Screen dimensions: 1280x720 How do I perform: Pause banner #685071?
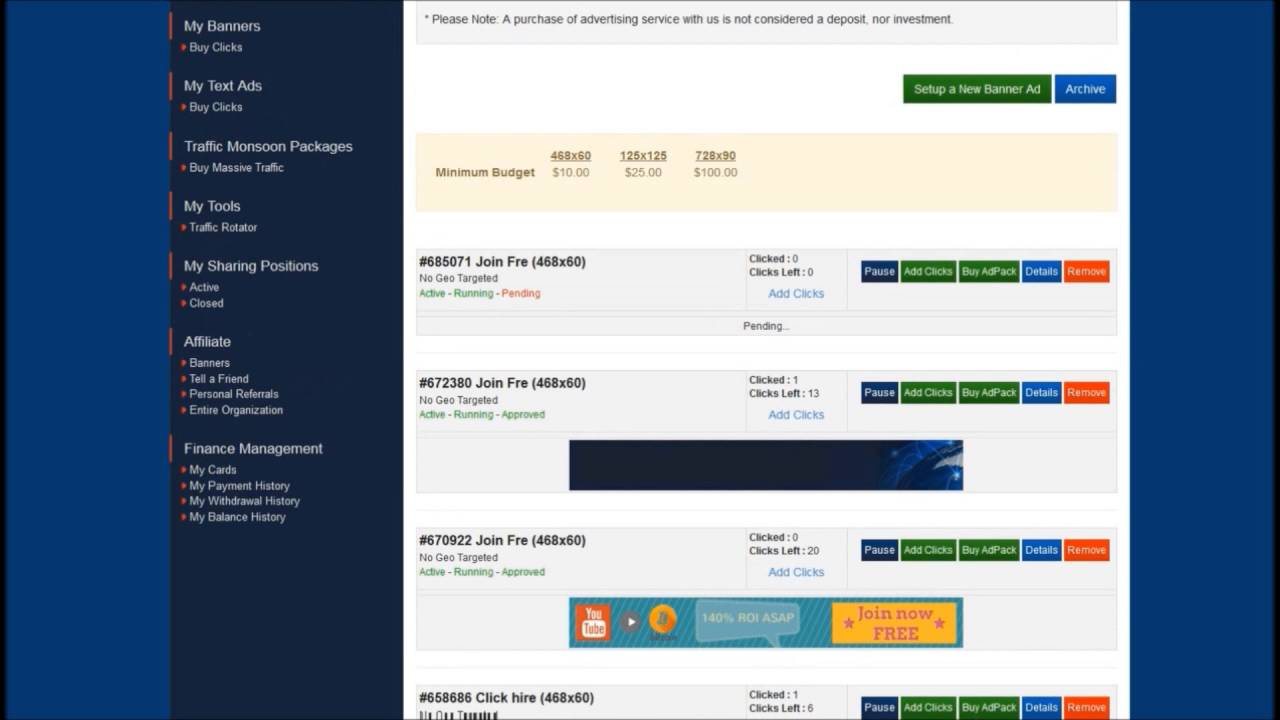[x=879, y=272]
